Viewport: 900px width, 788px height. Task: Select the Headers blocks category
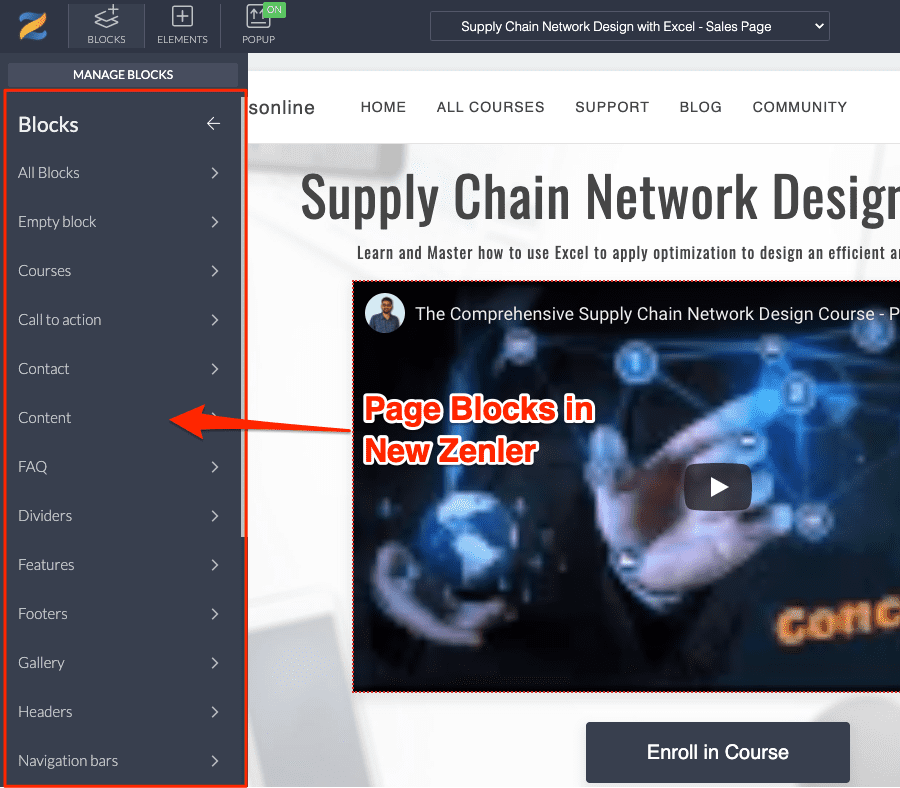pyautogui.click(x=119, y=712)
